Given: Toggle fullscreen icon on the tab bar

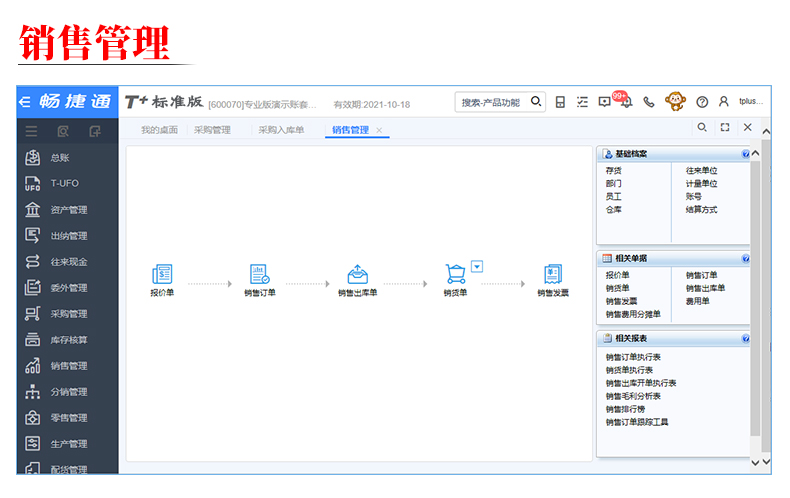Looking at the screenshot, I should tap(725, 128).
